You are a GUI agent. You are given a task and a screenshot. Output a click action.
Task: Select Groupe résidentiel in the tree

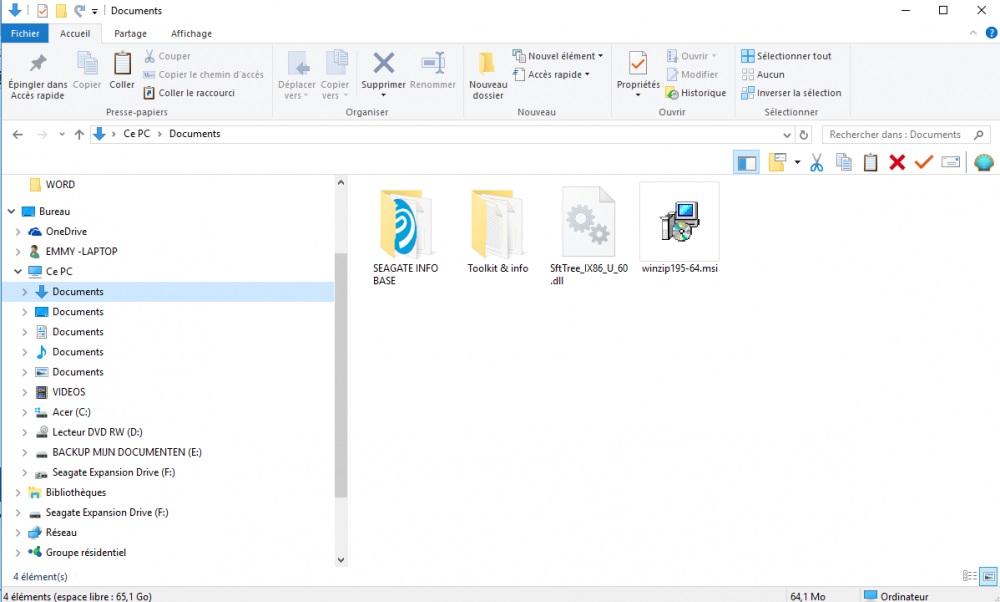pyautogui.click(x=86, y=553)
